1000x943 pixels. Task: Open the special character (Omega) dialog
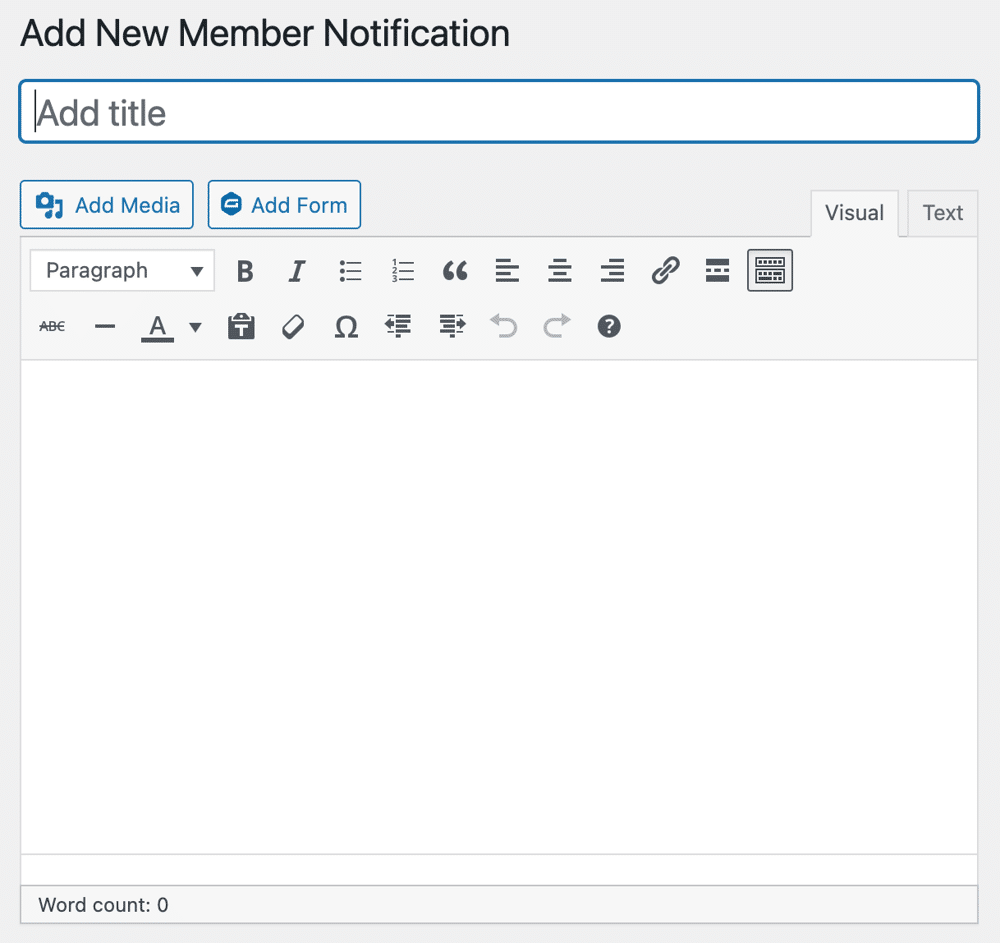(x=346, y=326)
